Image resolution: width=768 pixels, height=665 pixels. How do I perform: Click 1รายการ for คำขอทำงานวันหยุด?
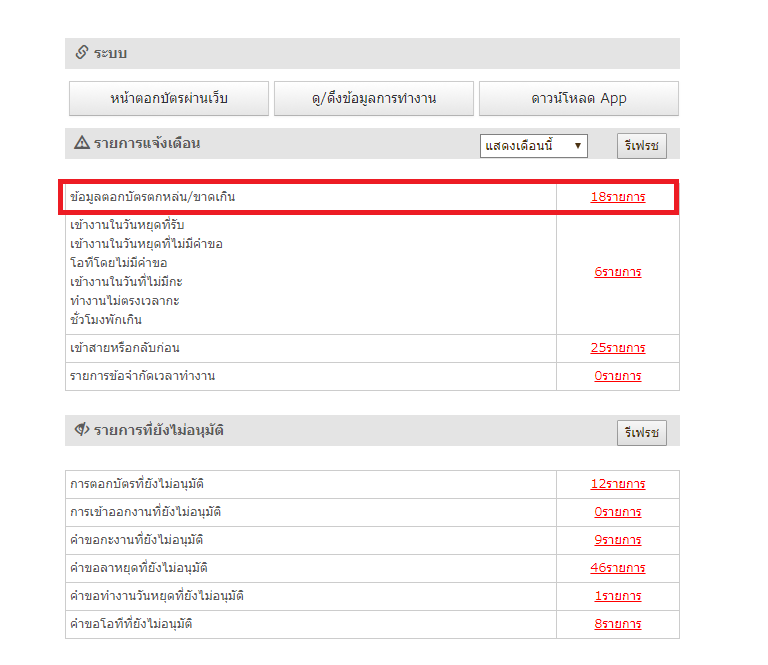point(617,596)
